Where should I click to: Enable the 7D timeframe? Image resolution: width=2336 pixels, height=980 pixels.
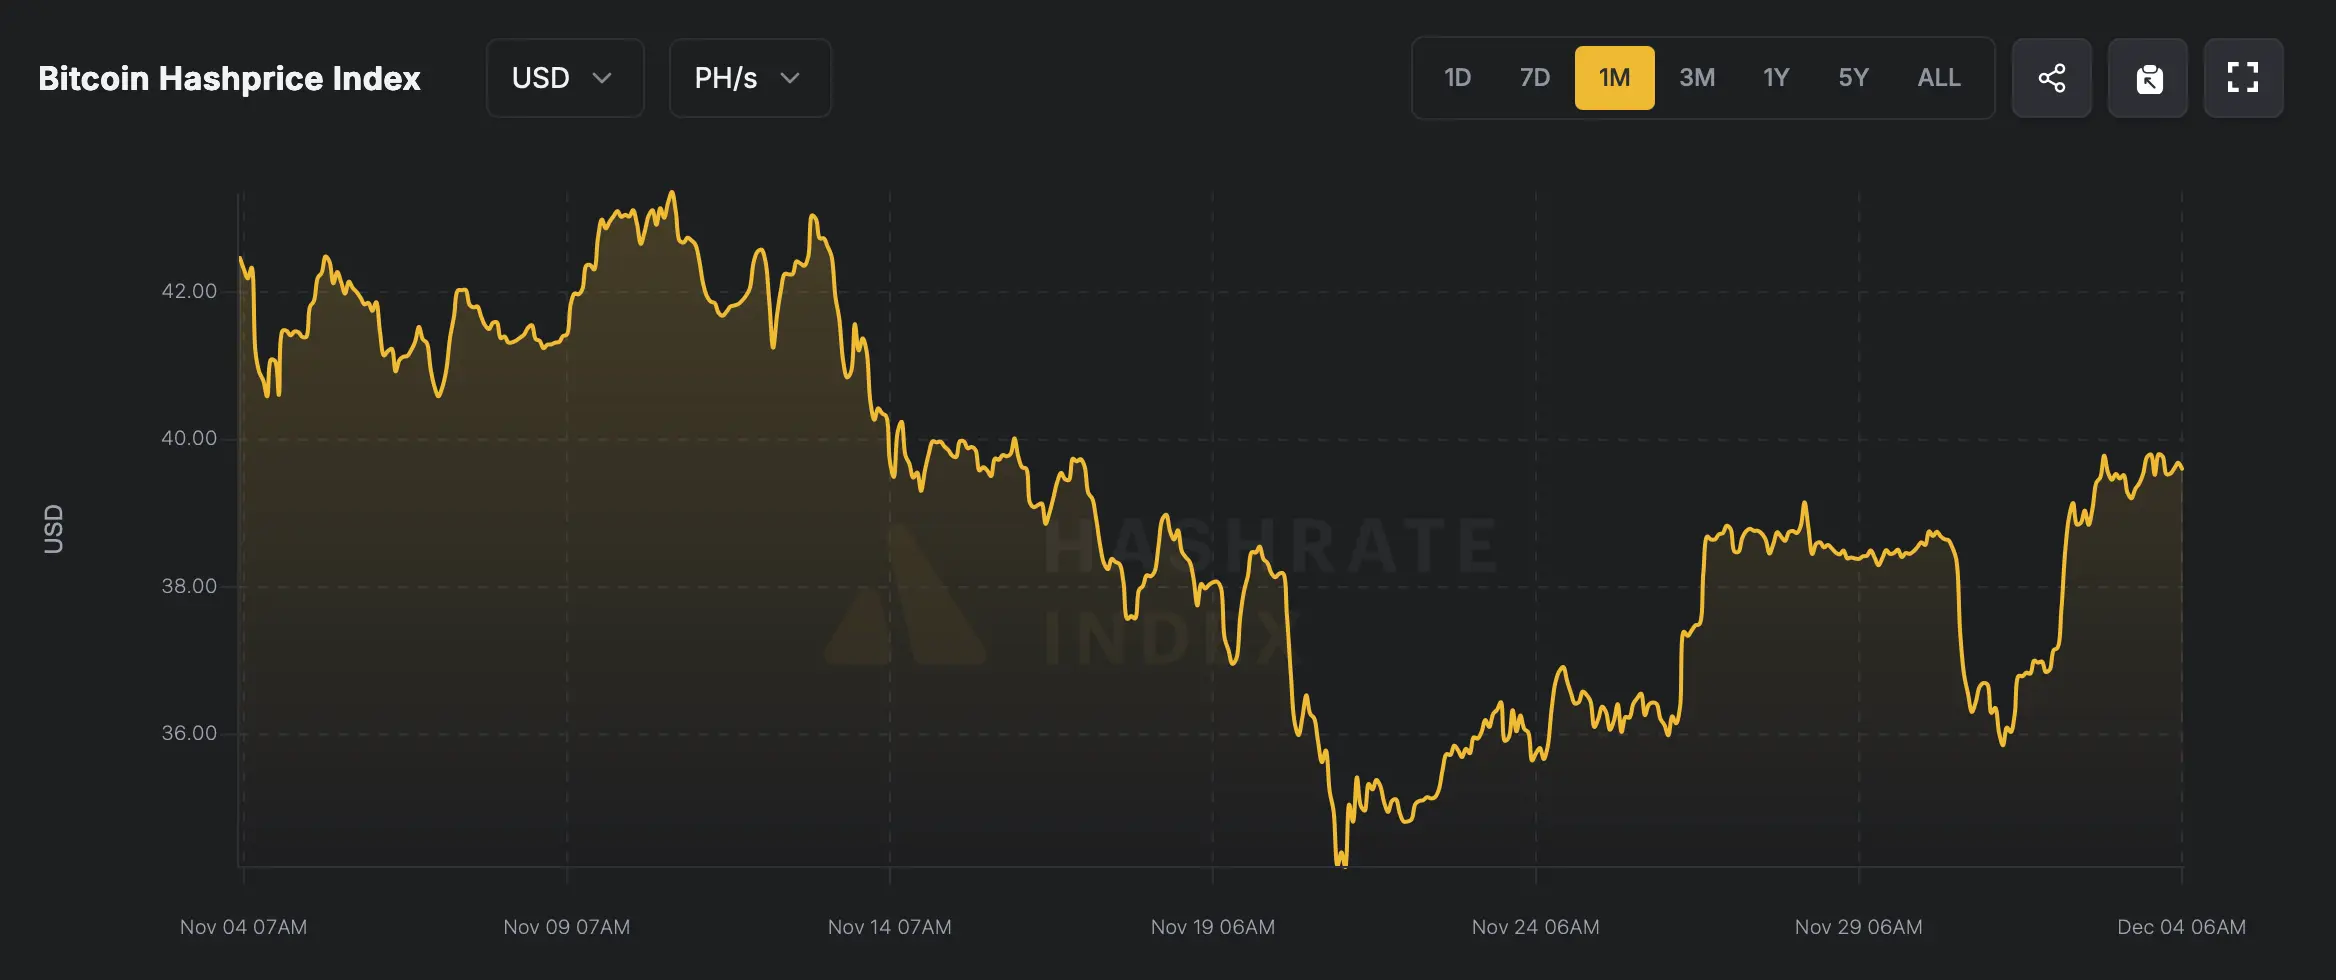coord(1535,77)
